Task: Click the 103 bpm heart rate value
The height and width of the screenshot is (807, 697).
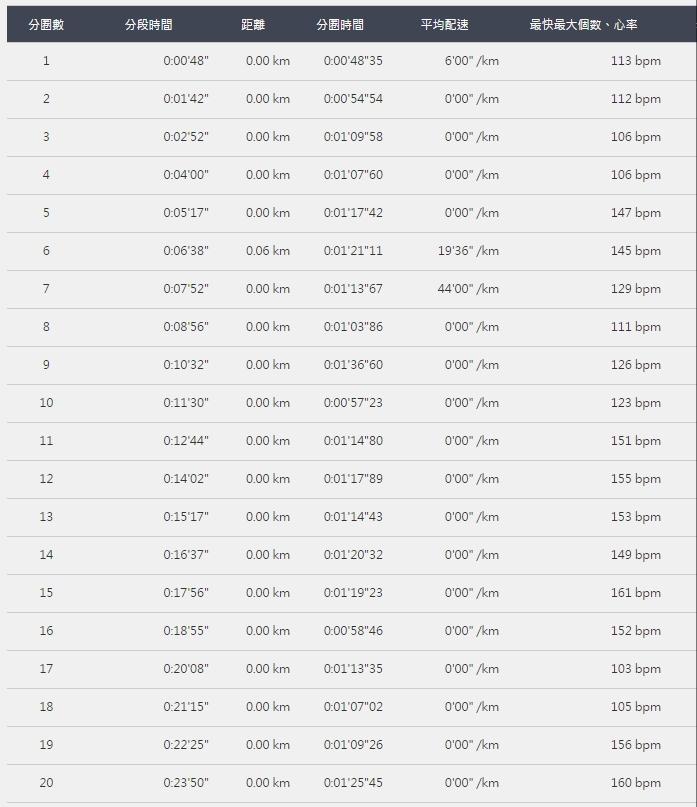Action: [635, 669]
